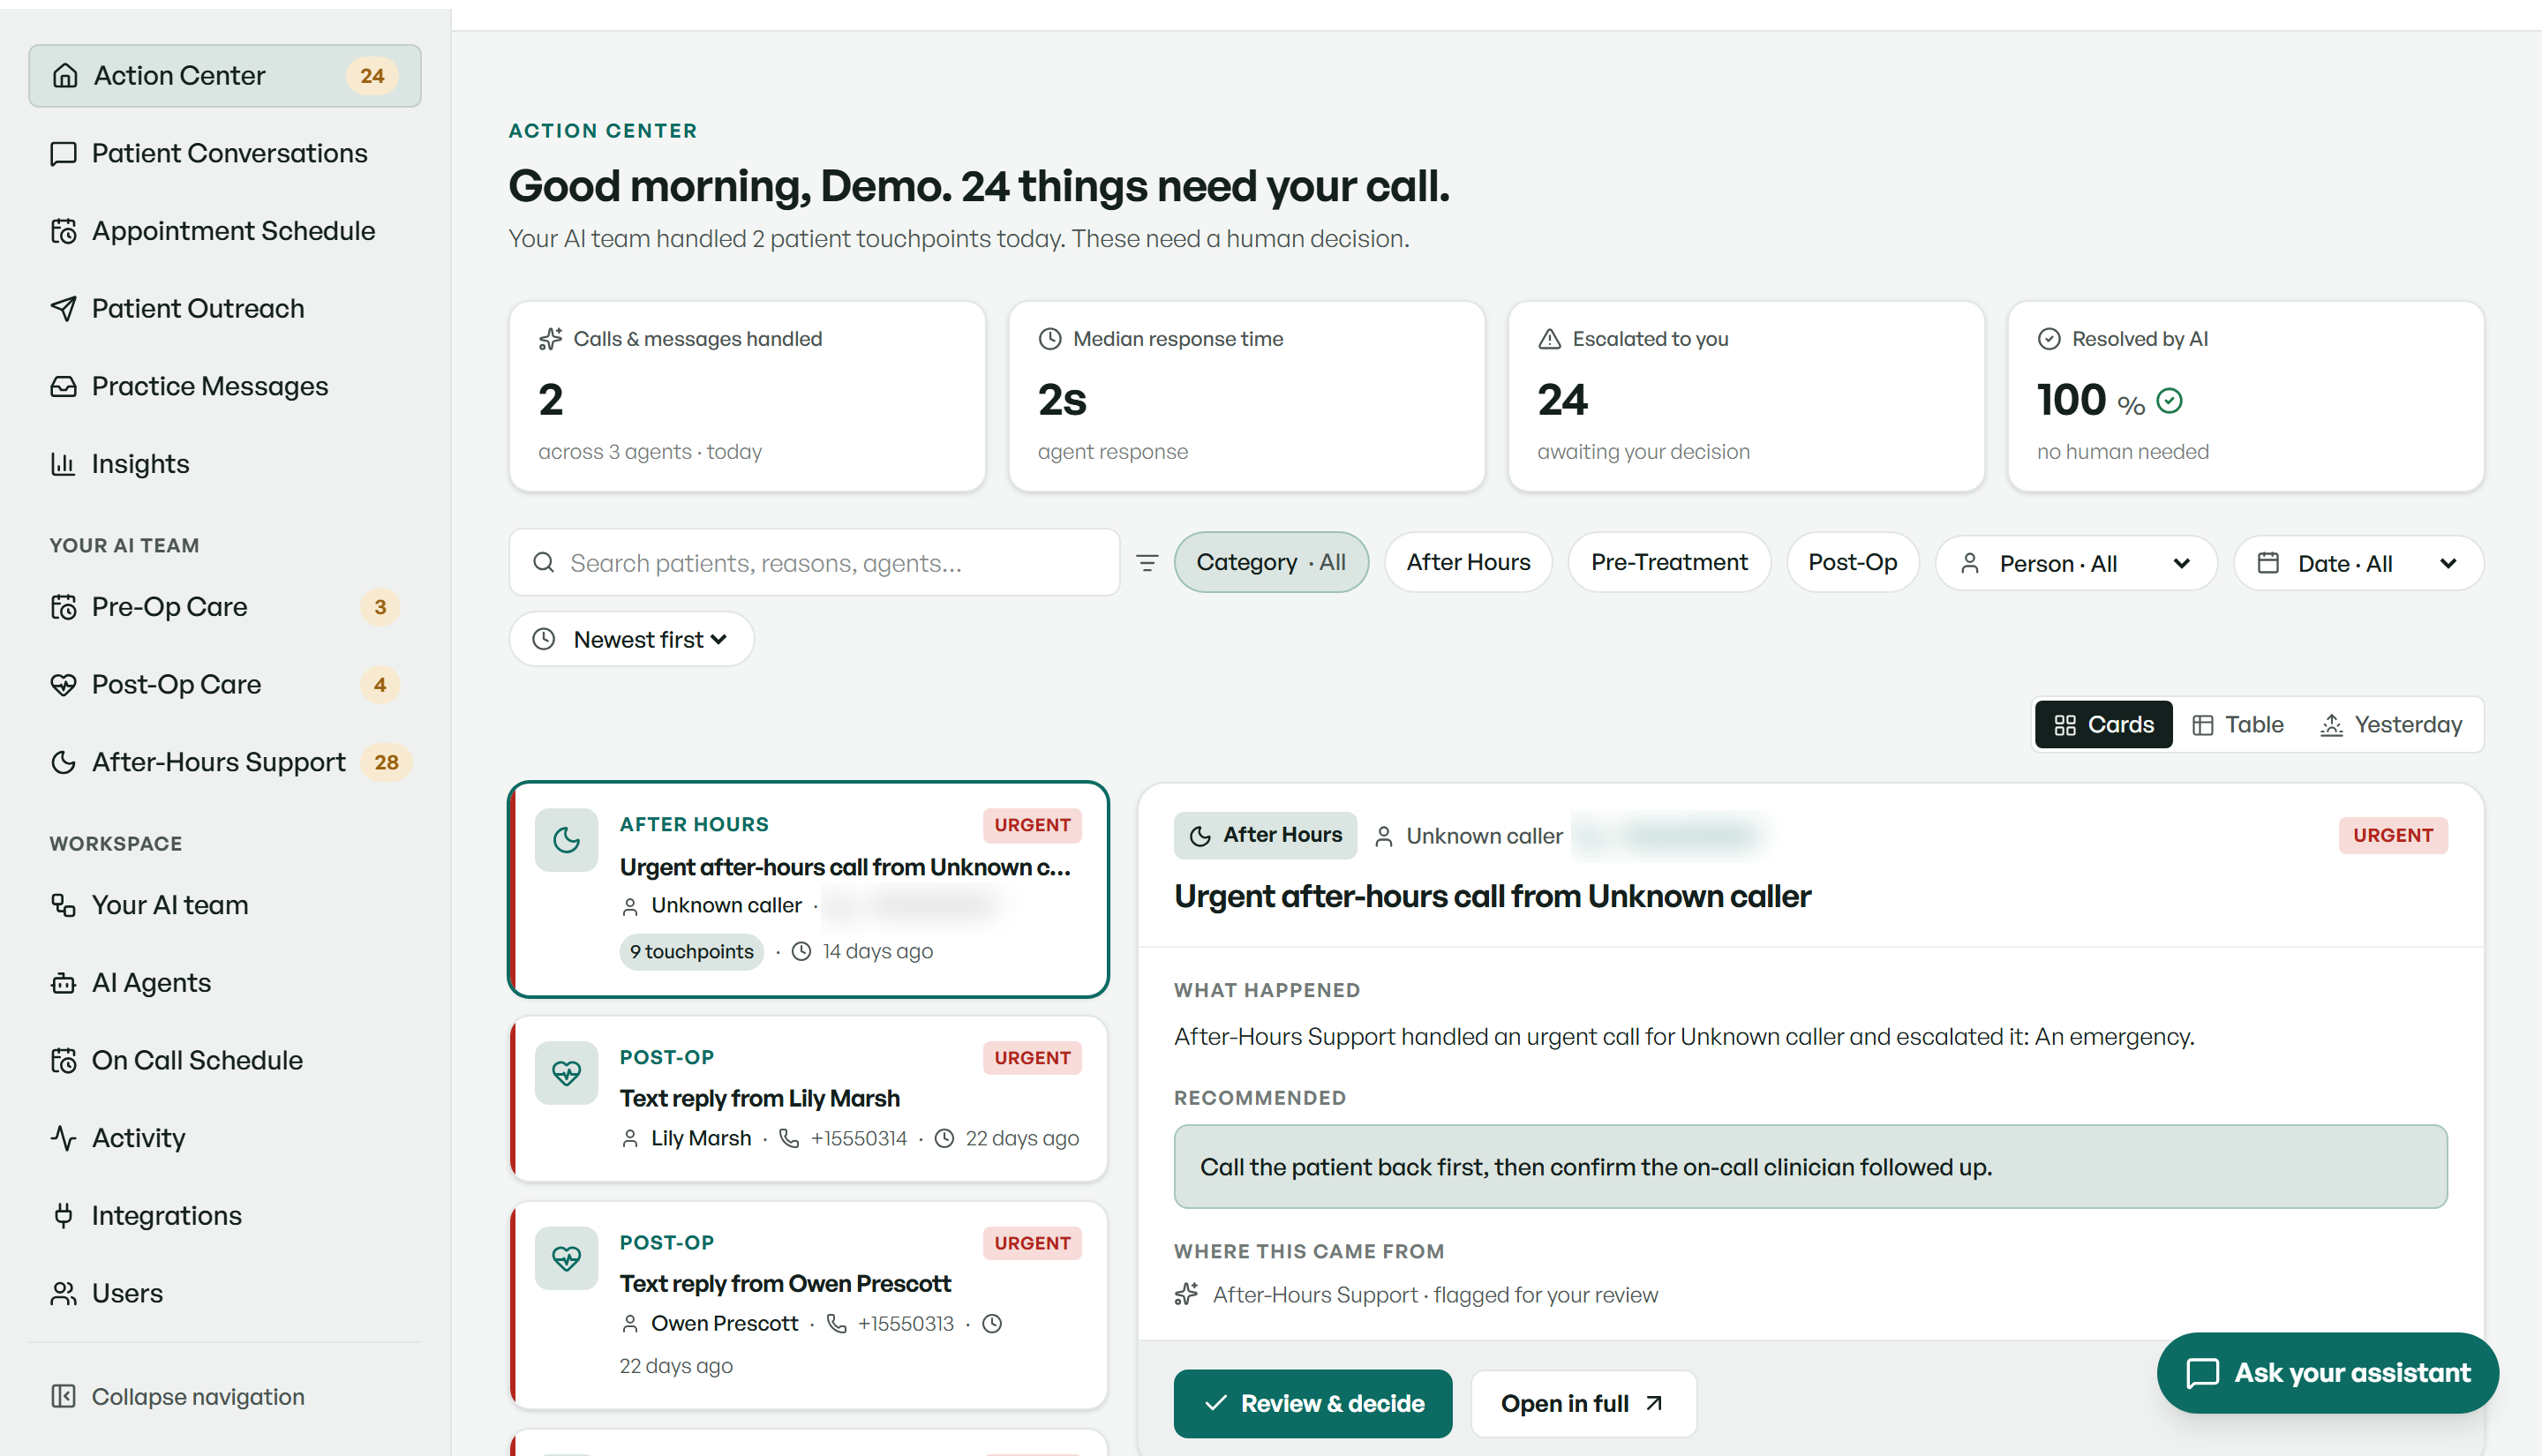Open the Text reply from Owen Prescott card
Image resolution: width=2542 pixels, height=1456 pixels.
[x=809, y=1305]
